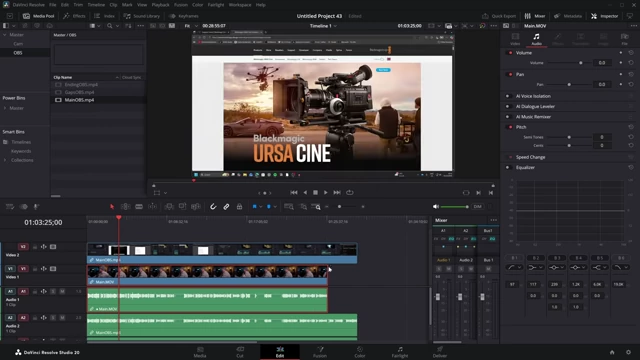Open the viewer Fit zoom dropdown

191,26
